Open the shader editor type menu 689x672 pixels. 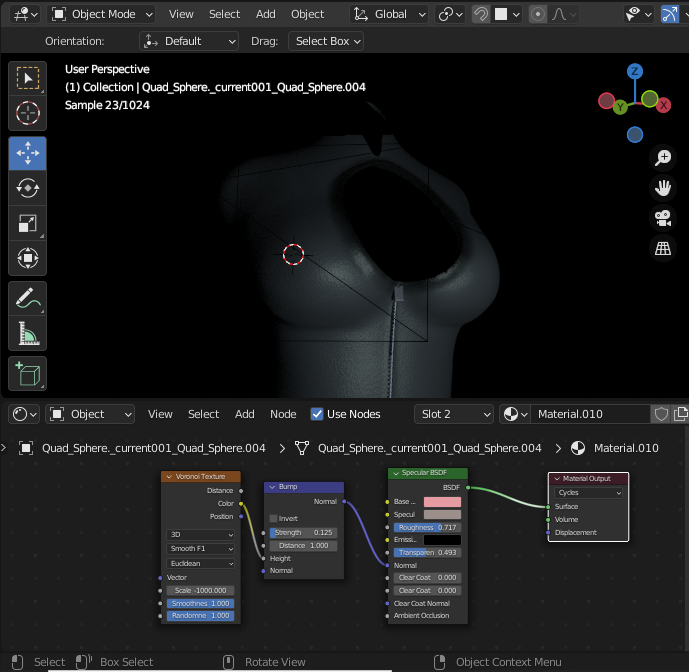(x=24, y=414)
